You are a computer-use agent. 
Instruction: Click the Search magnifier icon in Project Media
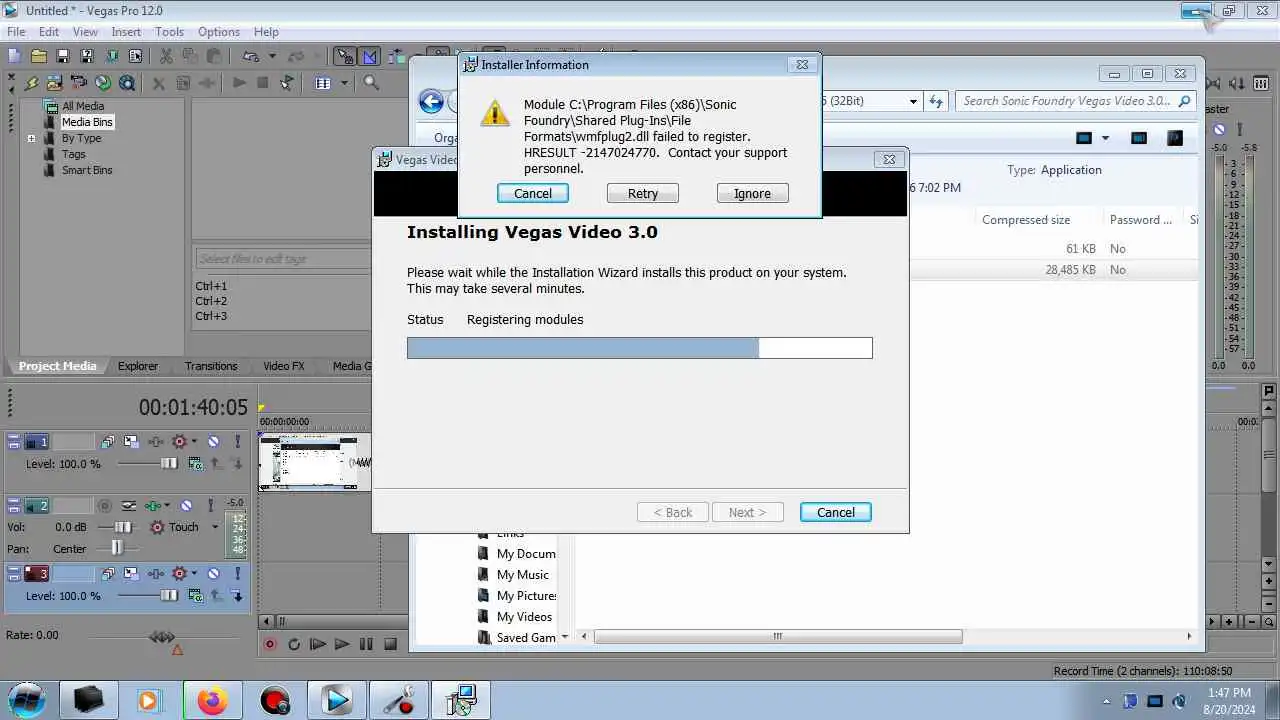click(x=370, y=83)
